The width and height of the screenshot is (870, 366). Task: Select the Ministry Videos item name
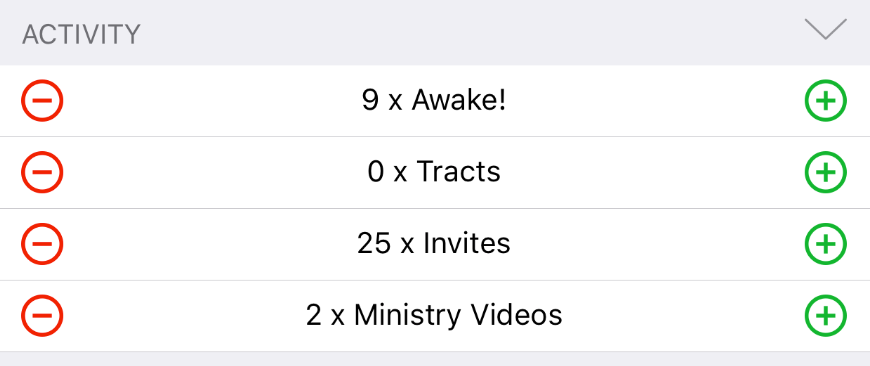(458, 316)
